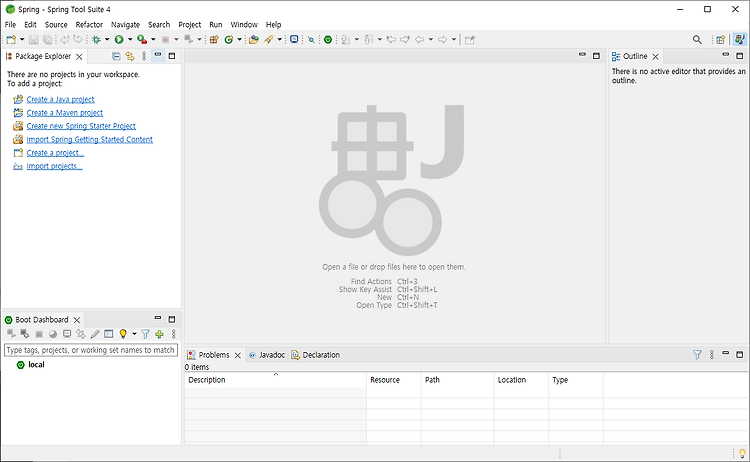This screenshot has height=462, width=750.
Task: Open the Navigate menu
Action: [125, 24]
